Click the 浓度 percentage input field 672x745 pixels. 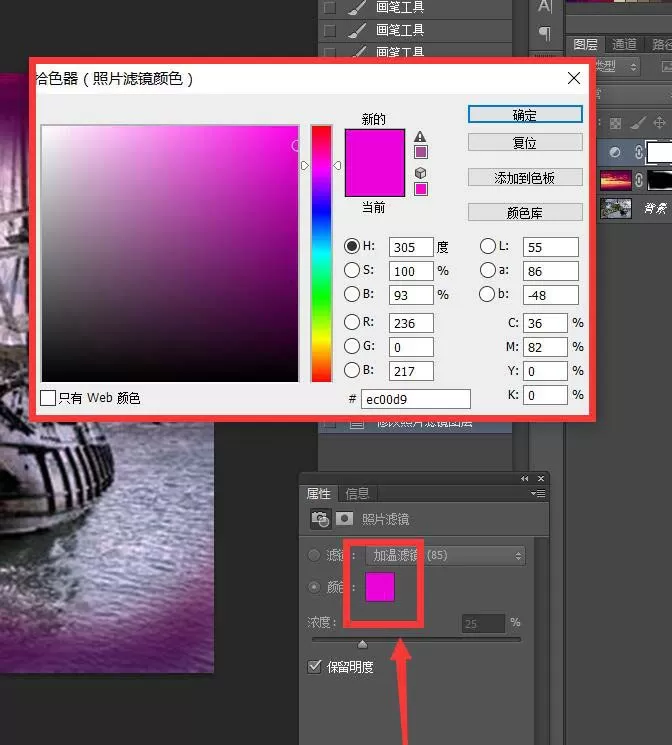[x=483, y=623]
